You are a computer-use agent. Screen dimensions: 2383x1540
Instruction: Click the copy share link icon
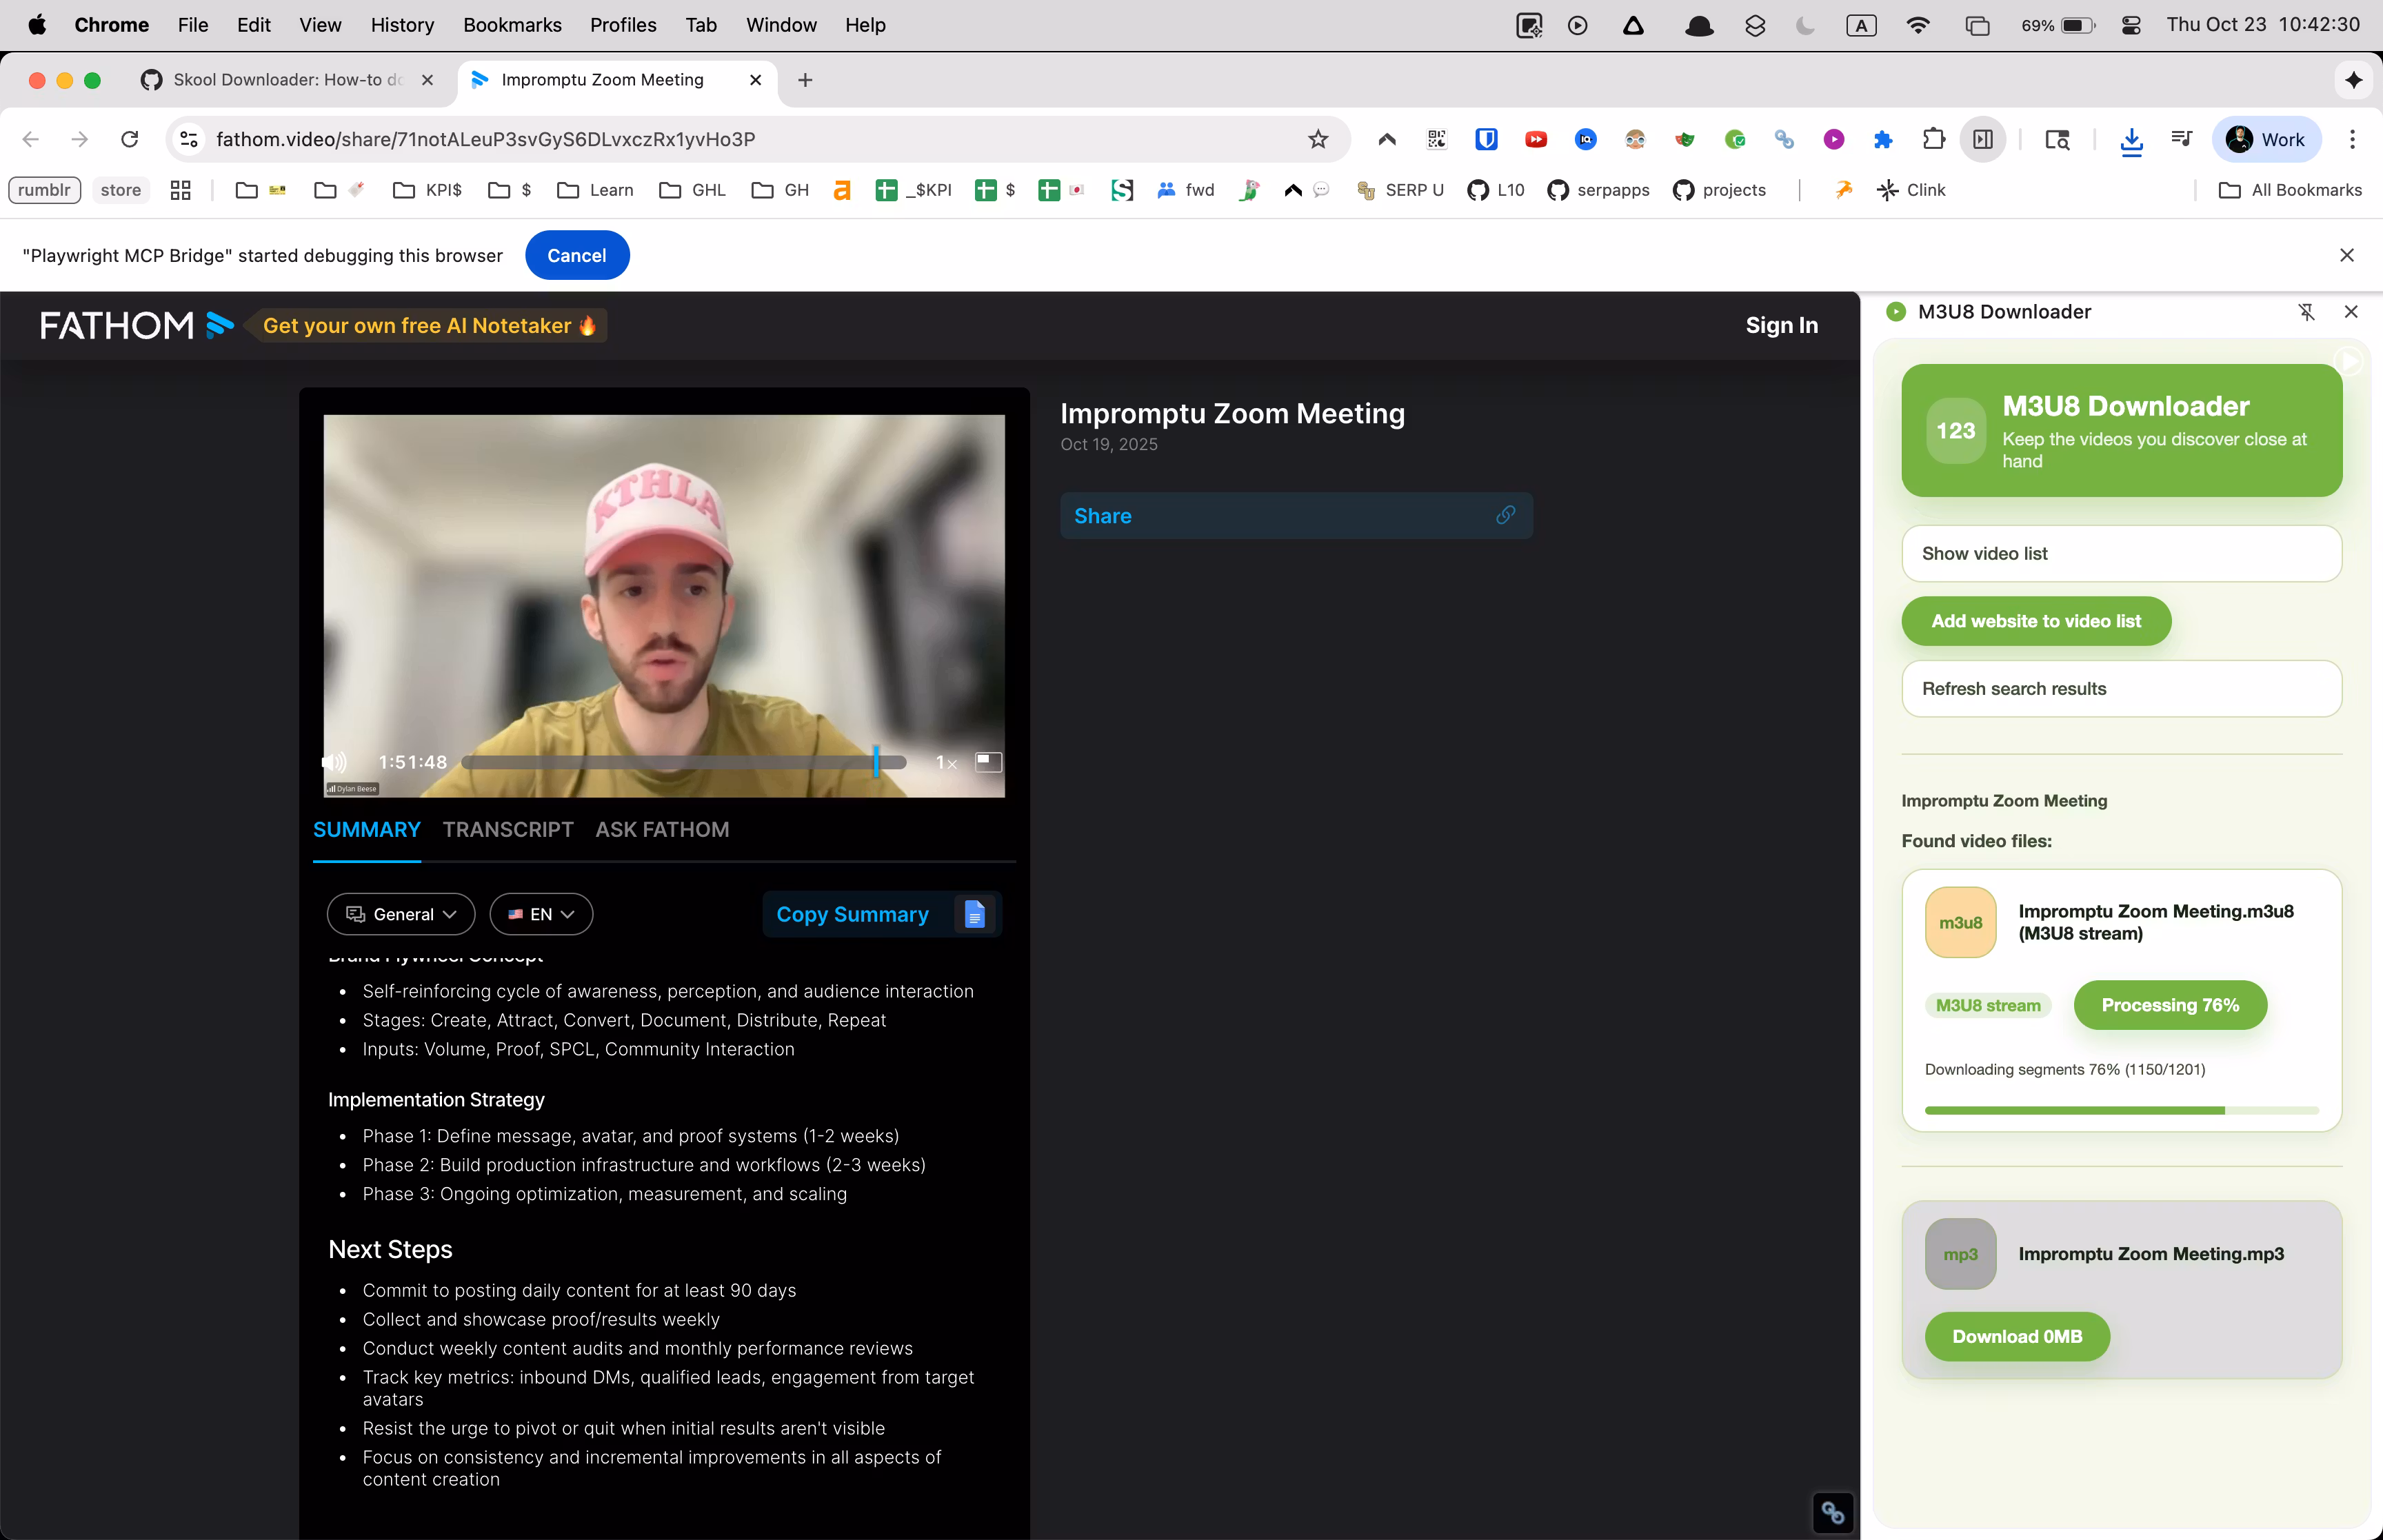pyautogui.click(x=1505, y=515)
